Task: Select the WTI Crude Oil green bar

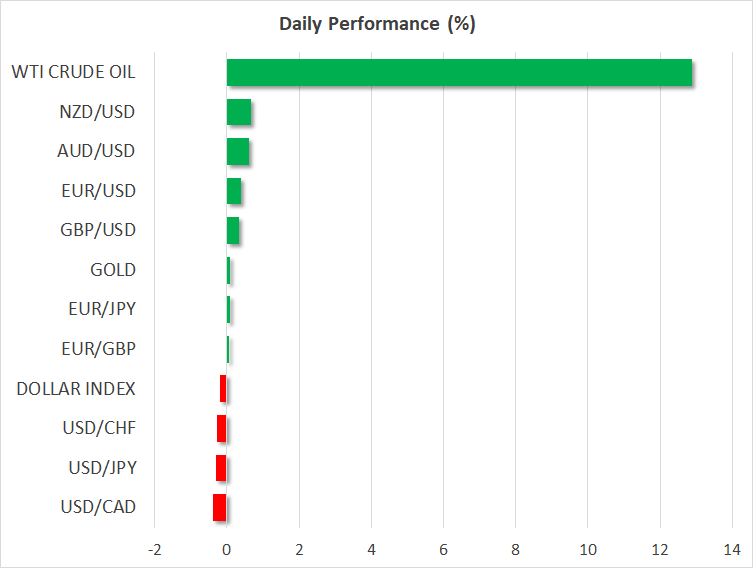Action: (x=459, y=73)
